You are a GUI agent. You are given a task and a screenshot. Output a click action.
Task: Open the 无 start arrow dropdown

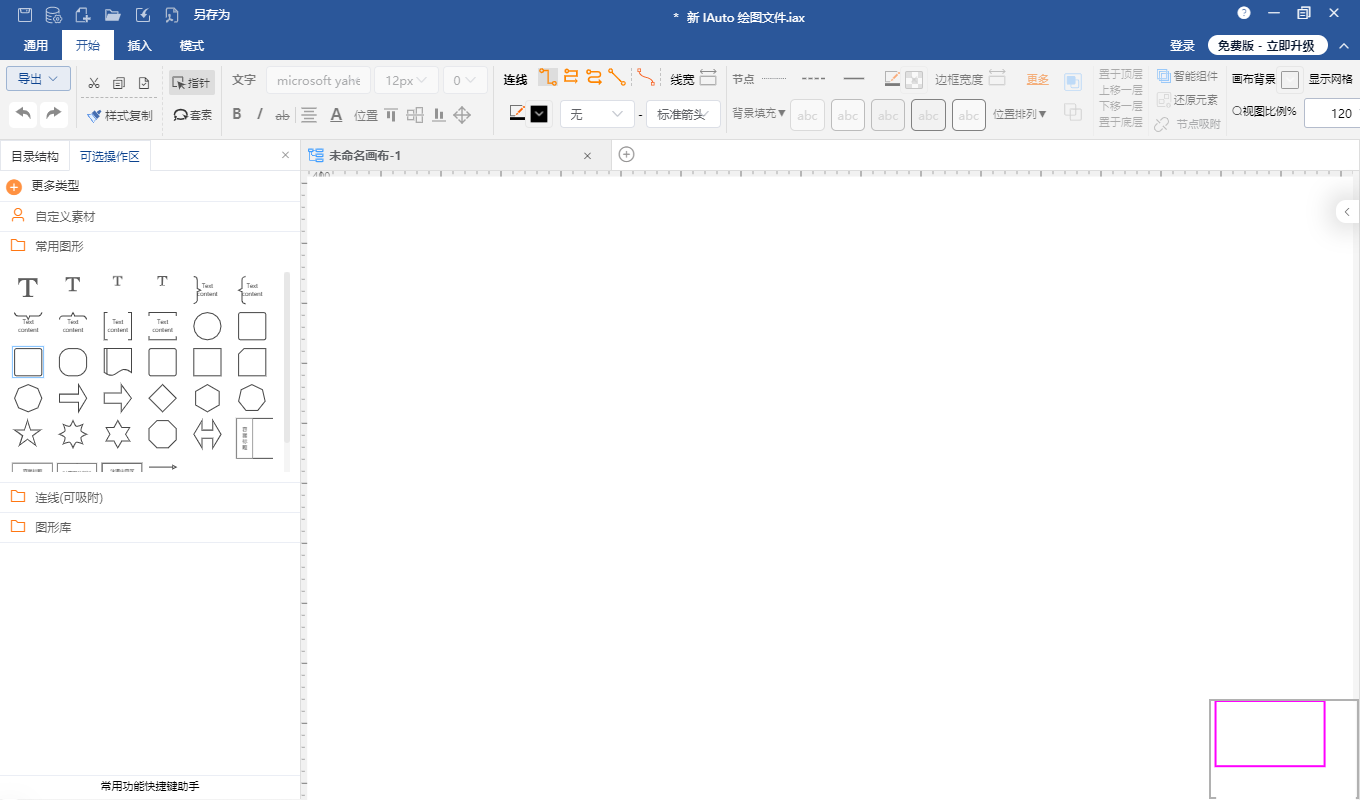pos(597,114)
